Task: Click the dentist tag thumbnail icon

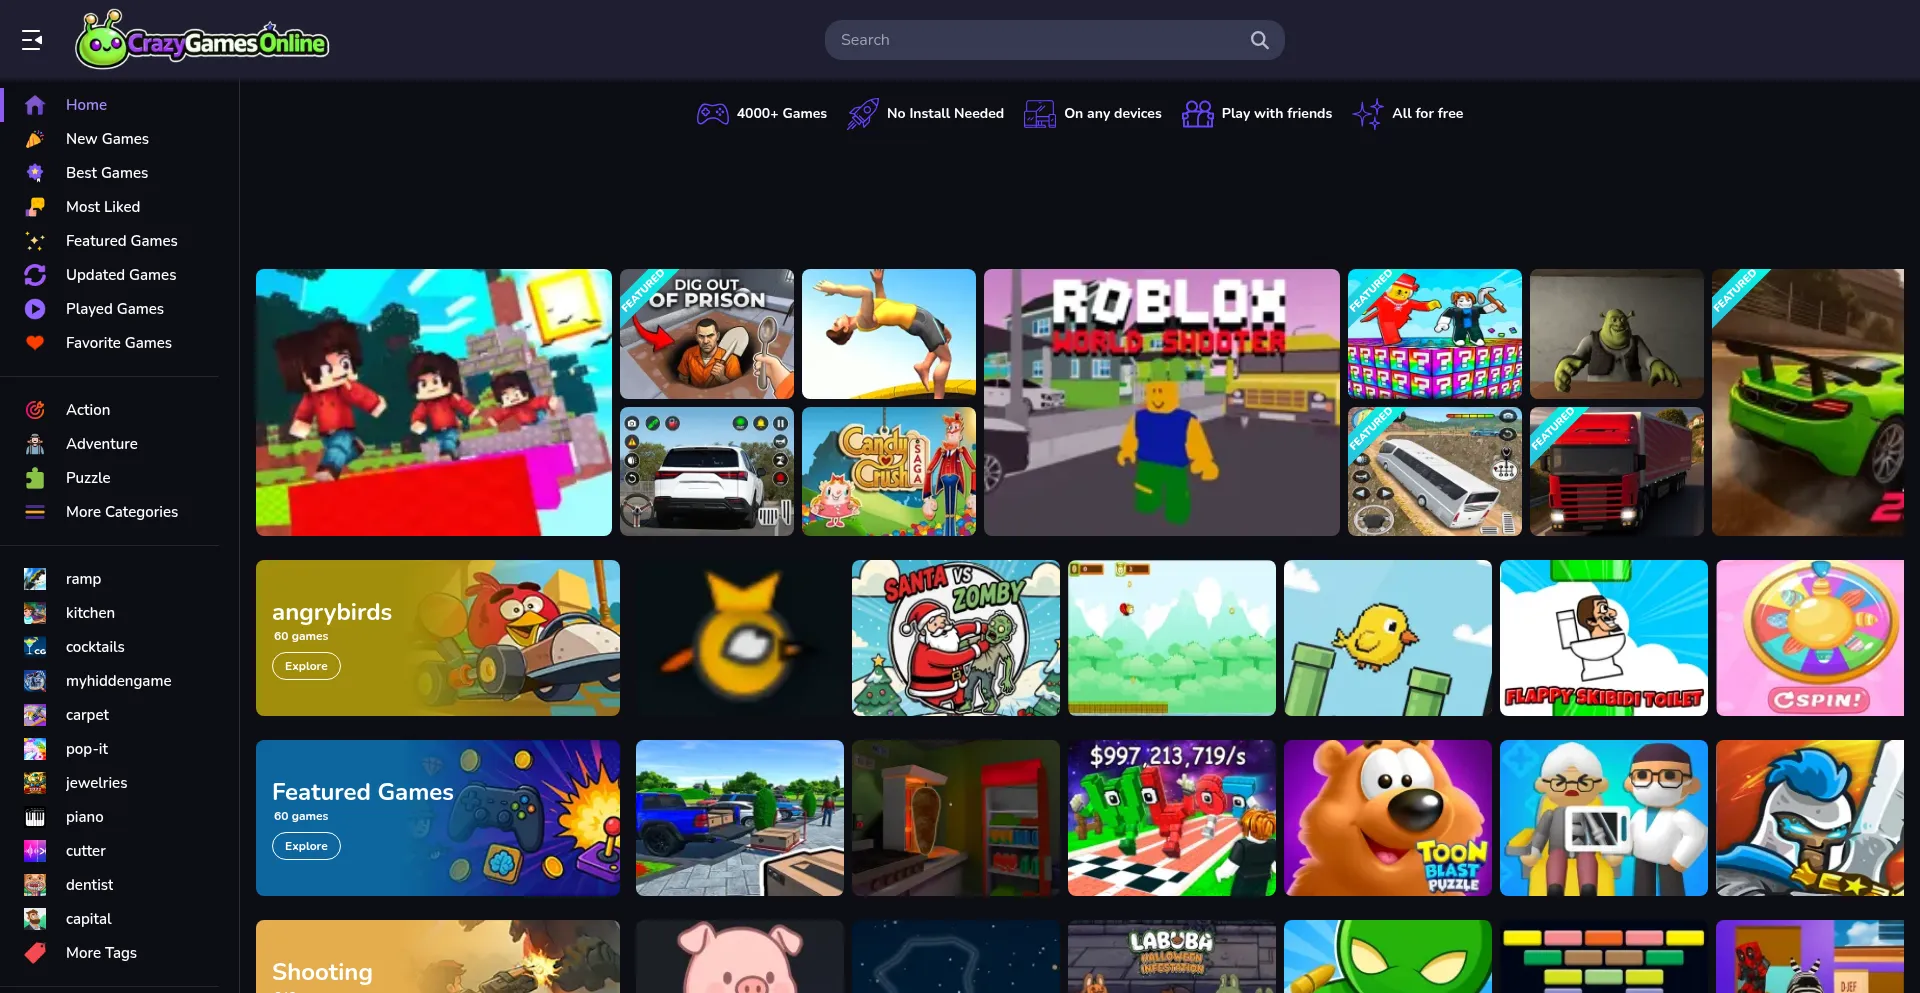Action: click(35, 885)
